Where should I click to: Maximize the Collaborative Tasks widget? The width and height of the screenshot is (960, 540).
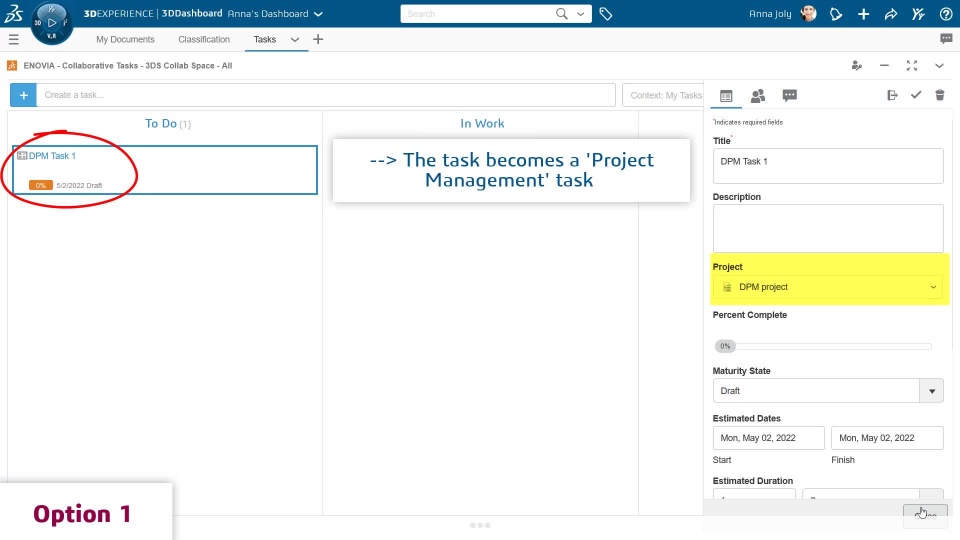[912, 66]
